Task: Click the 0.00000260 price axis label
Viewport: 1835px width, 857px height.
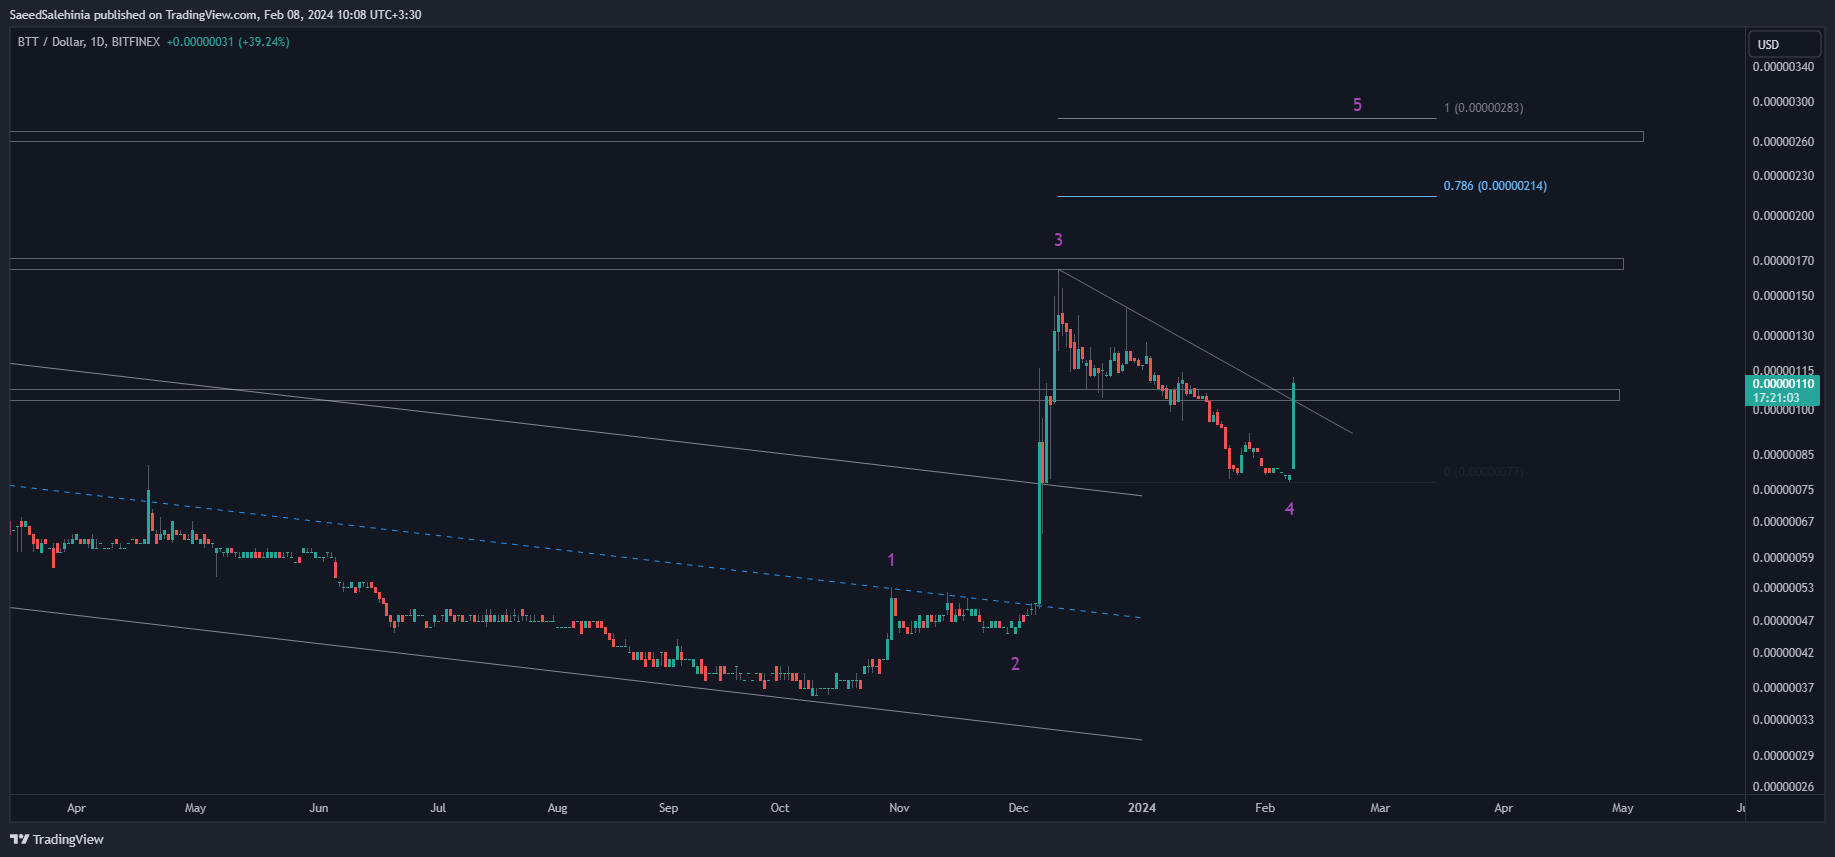Action: point(1783,142)
